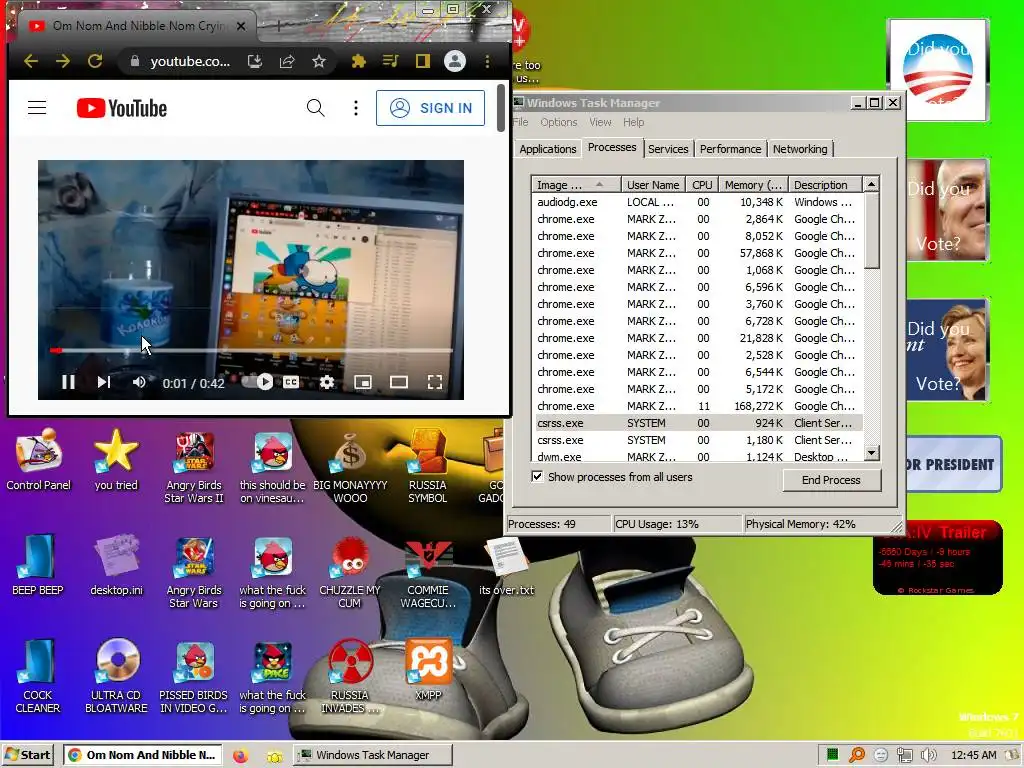Enable miniplayer mode

363,382
